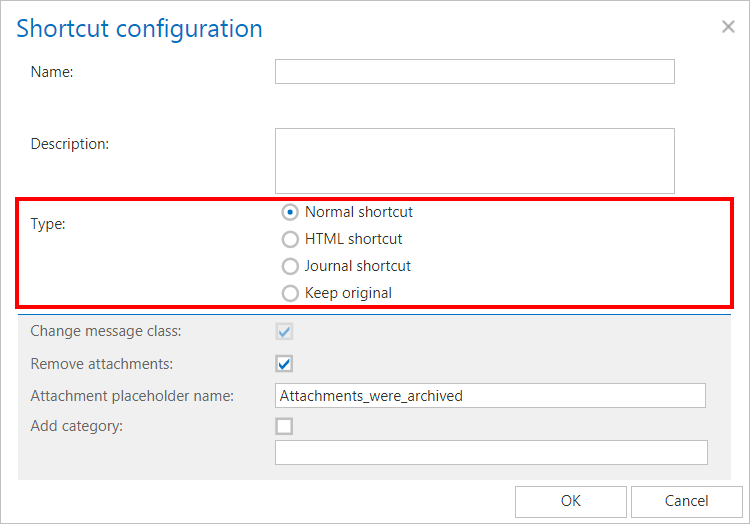The height and width of the screenshot is (524, 750).
Task: Choose the HTML shortcut type
Action: [x=290, y=239]
